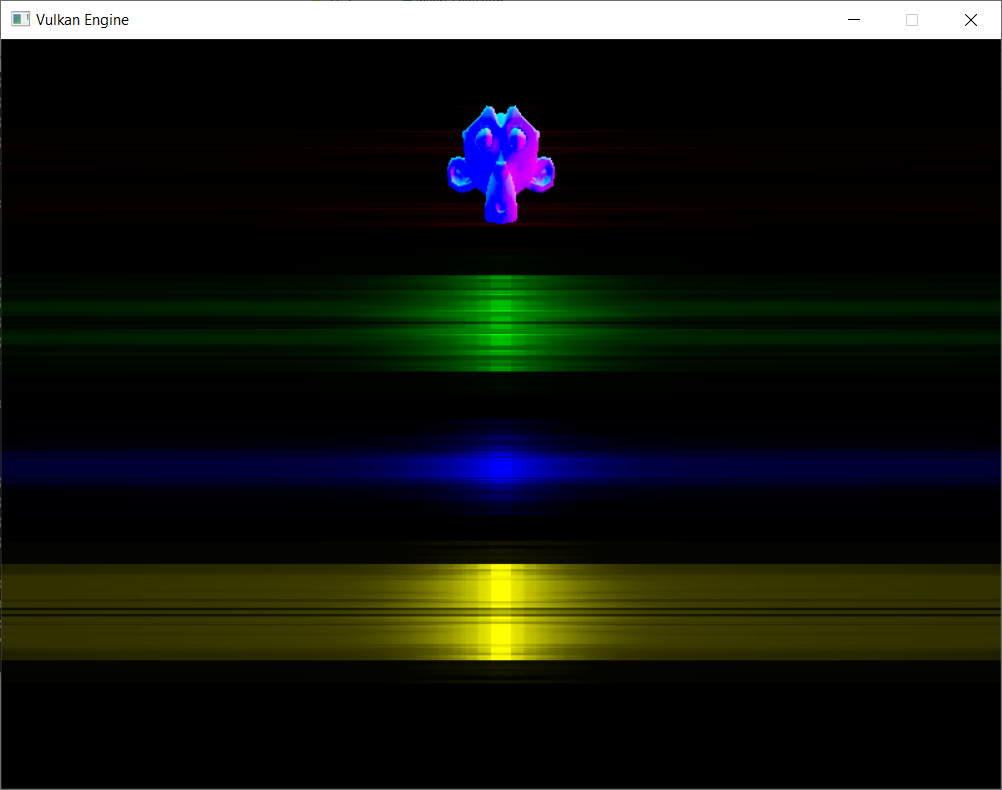Minimize the Vulkan Engine window

pyautogui.click(x=854, y=20)
